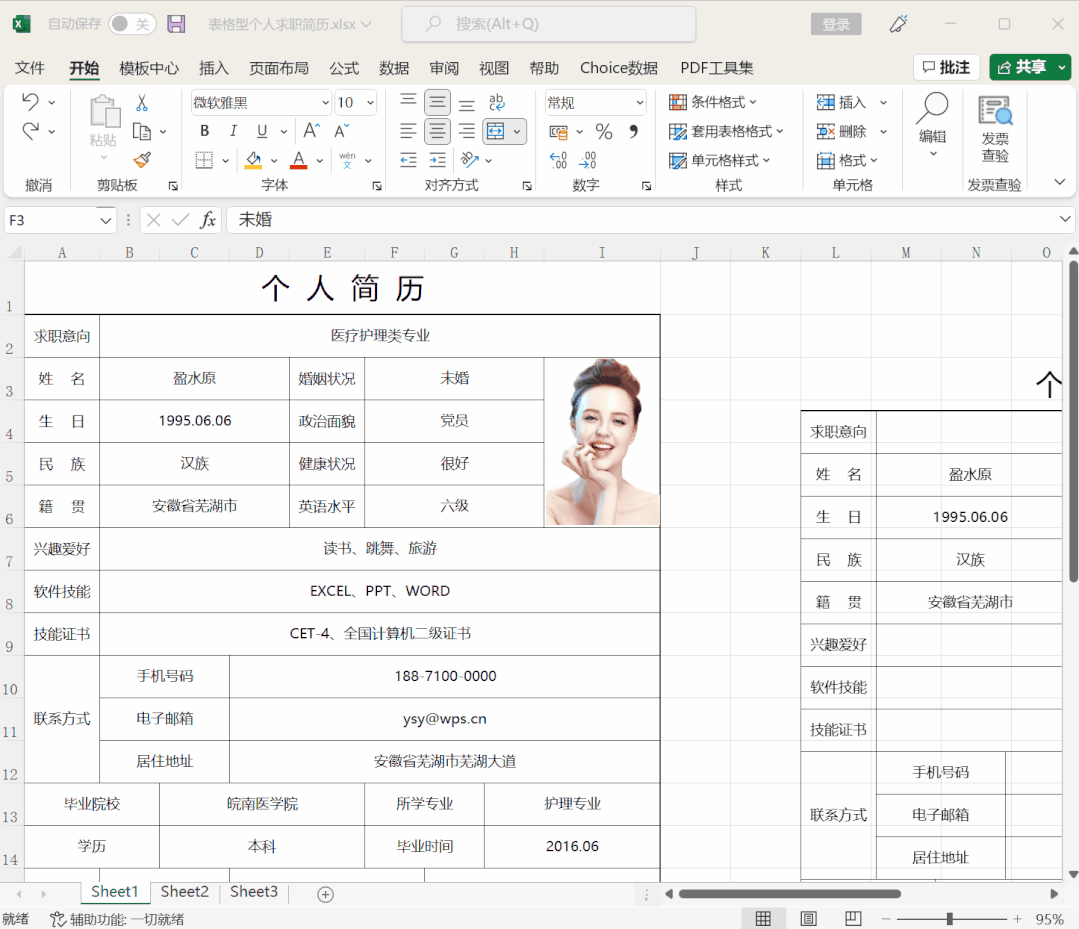Viewport: 1079px width, 929px height.
Task: Click the 共享 share button
Action: point(1031,67)
